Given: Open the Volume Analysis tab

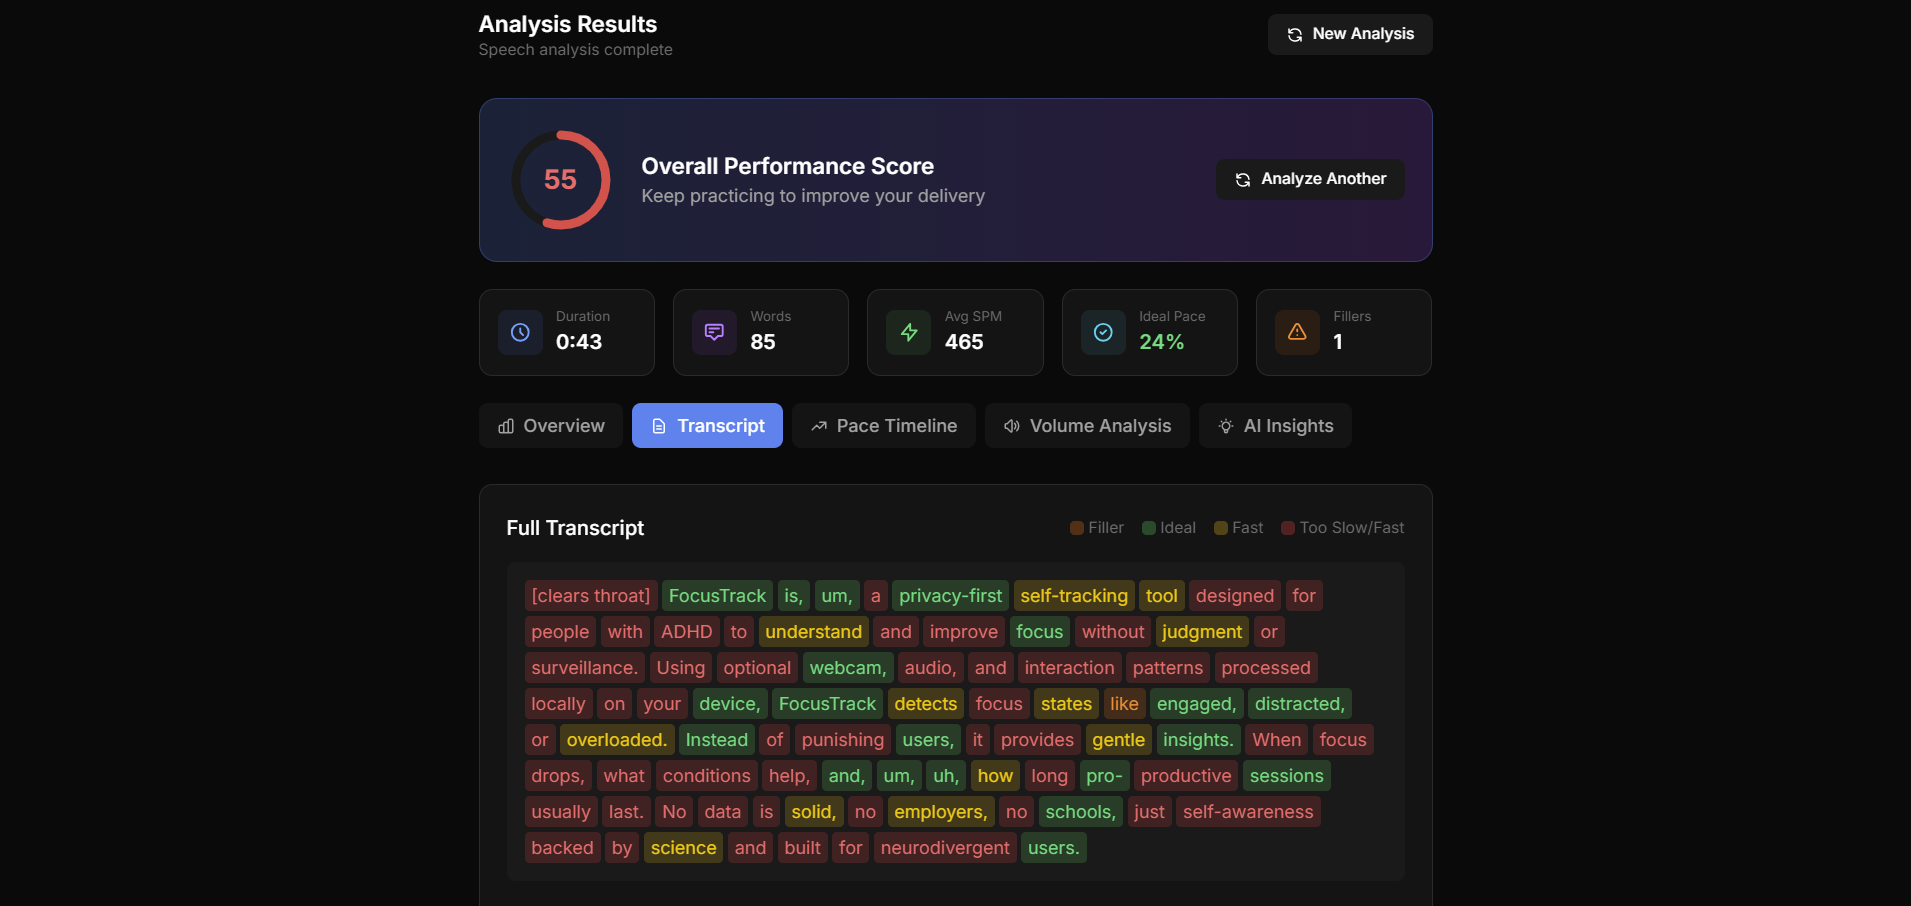Looking at the screenshot, I should click(x=1087, y=426).
